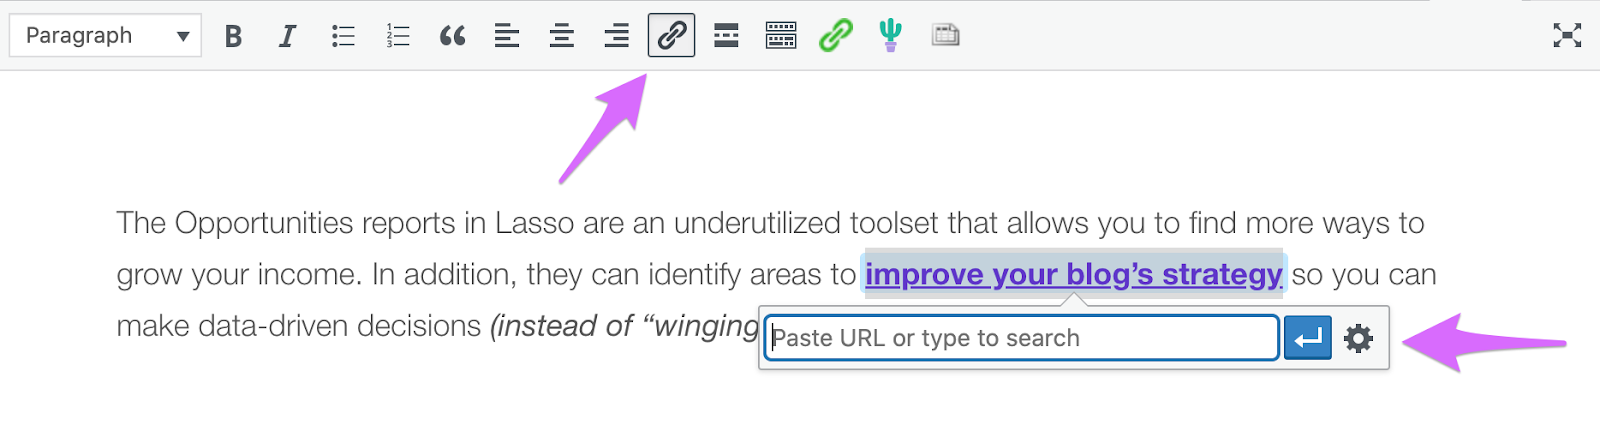Open link options gear icon

(1358, 338)
